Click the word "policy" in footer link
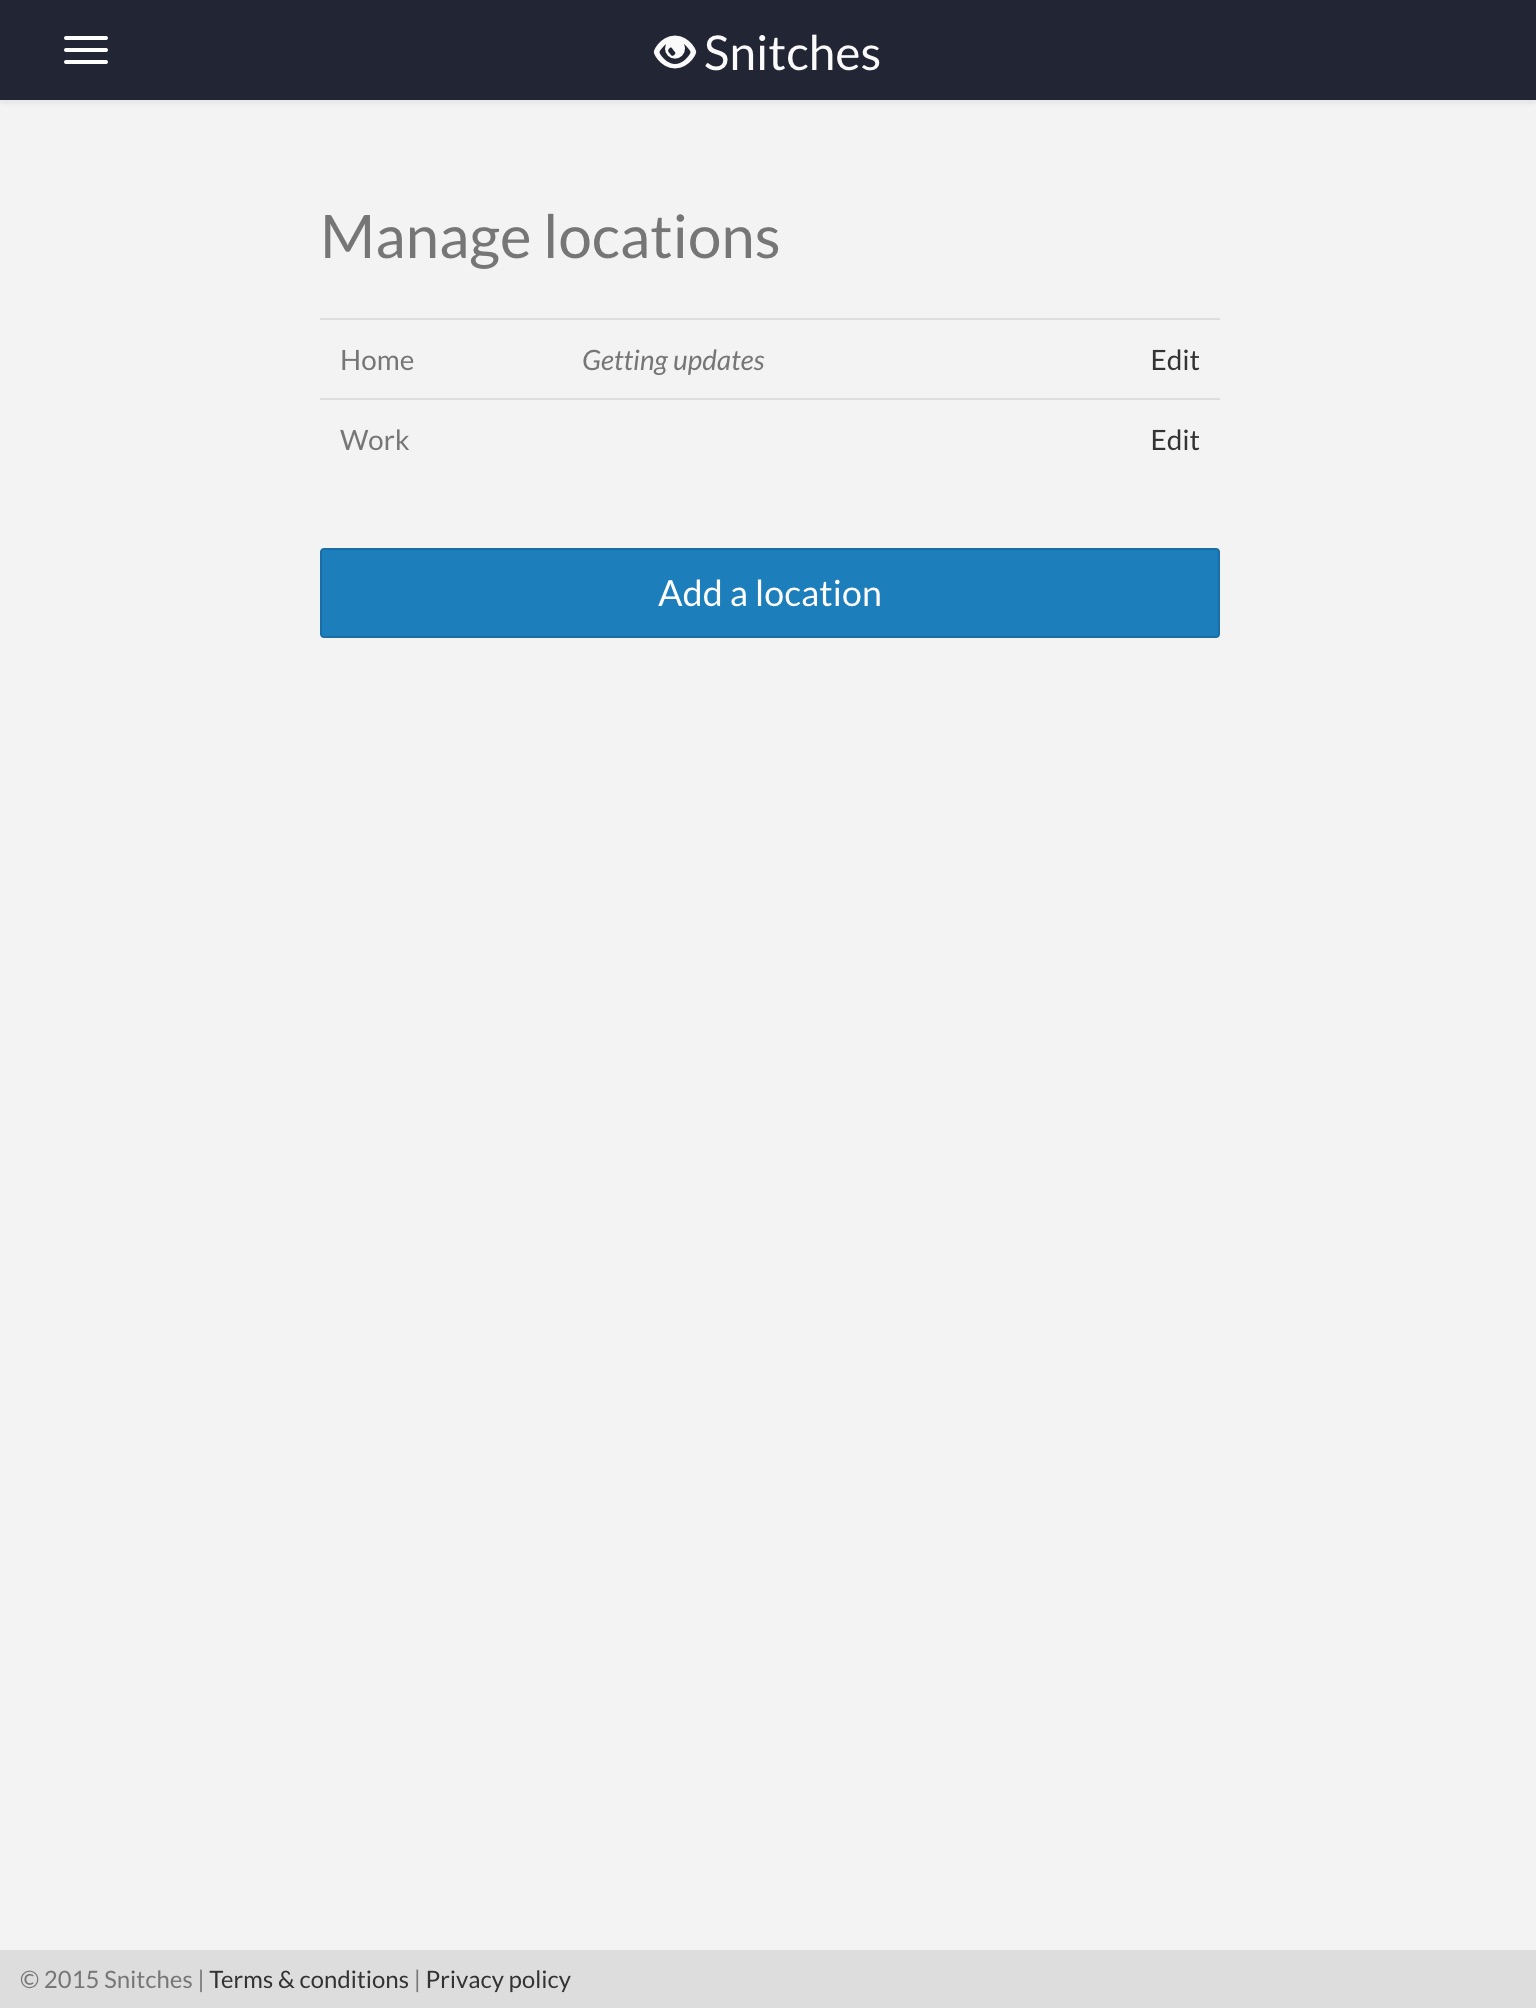The width and height of the screenshot is (1536, 2008). point(539,1980)
